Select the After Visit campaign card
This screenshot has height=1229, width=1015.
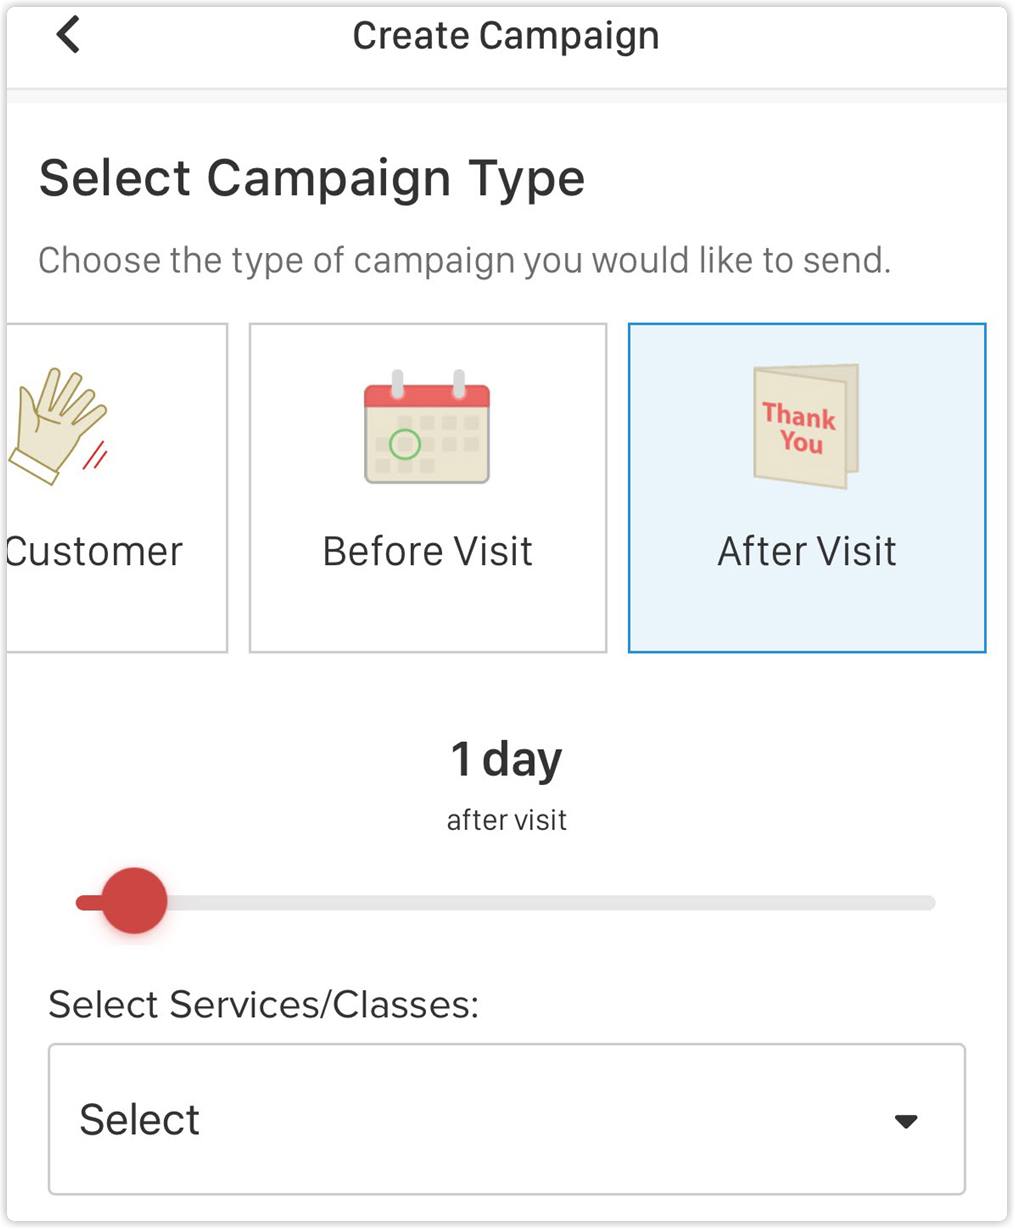tap(807, 488)
